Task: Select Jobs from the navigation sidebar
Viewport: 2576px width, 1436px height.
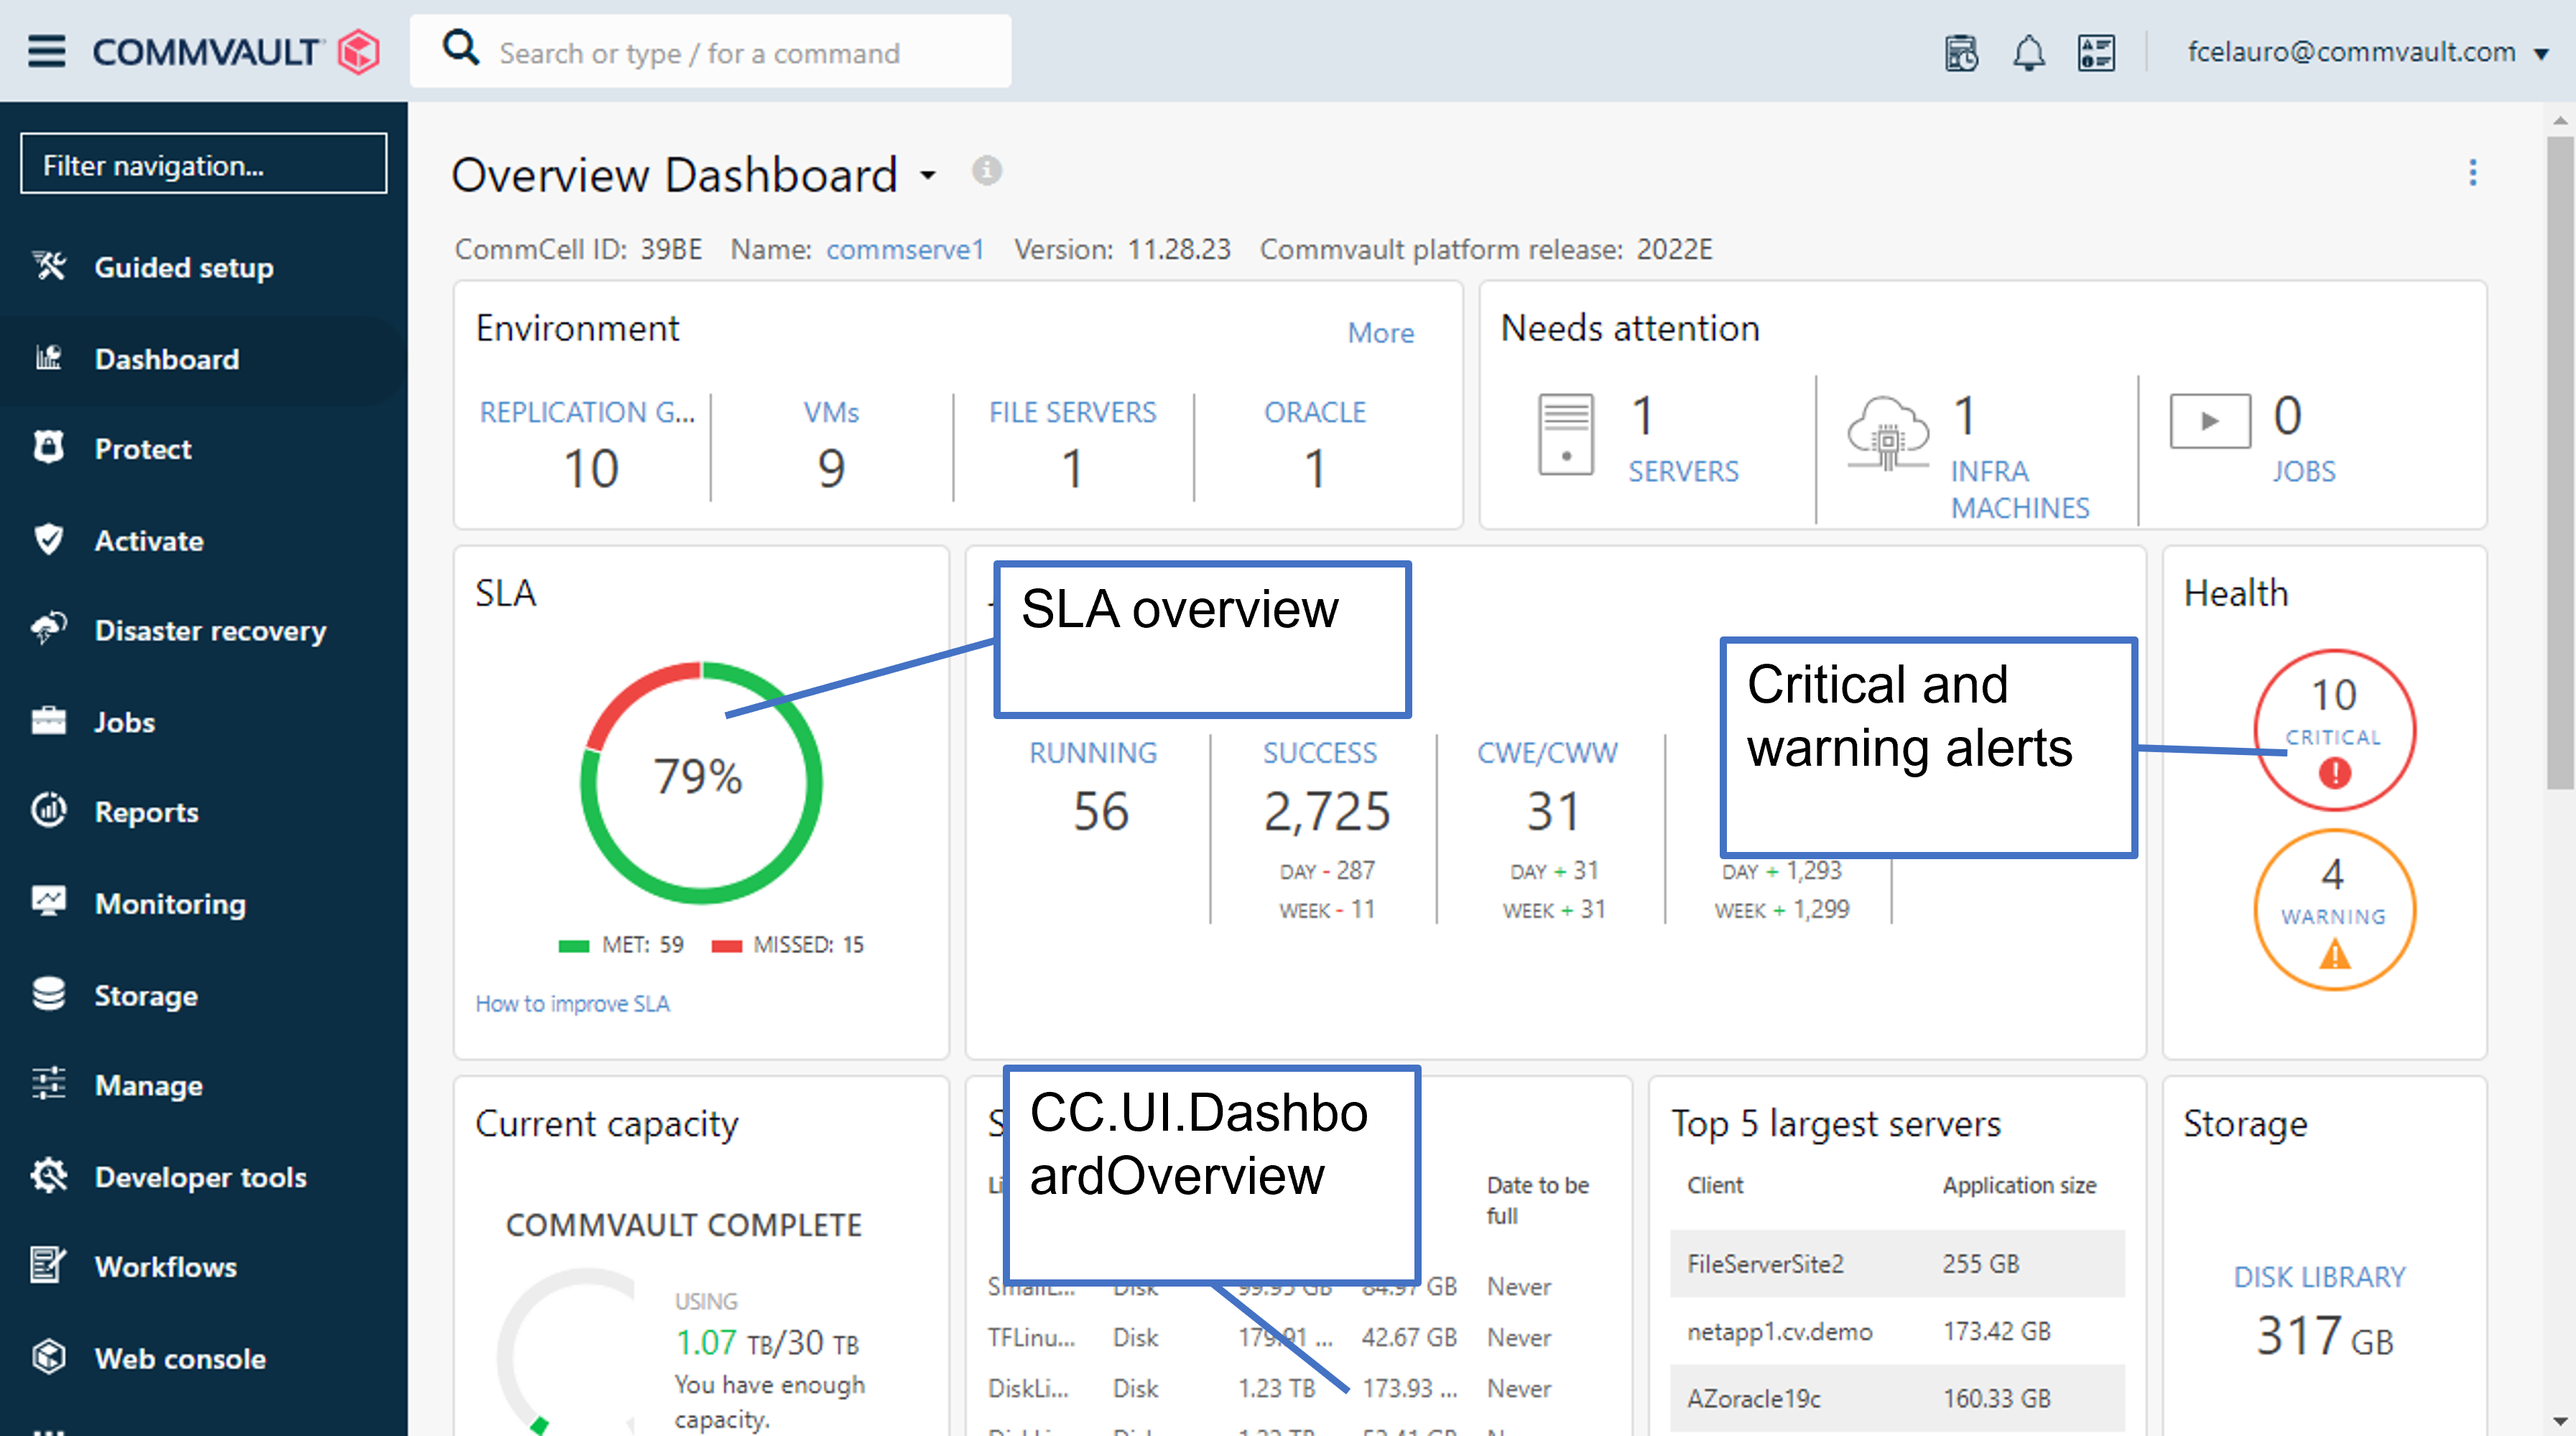Action: [x=124, y=722]
